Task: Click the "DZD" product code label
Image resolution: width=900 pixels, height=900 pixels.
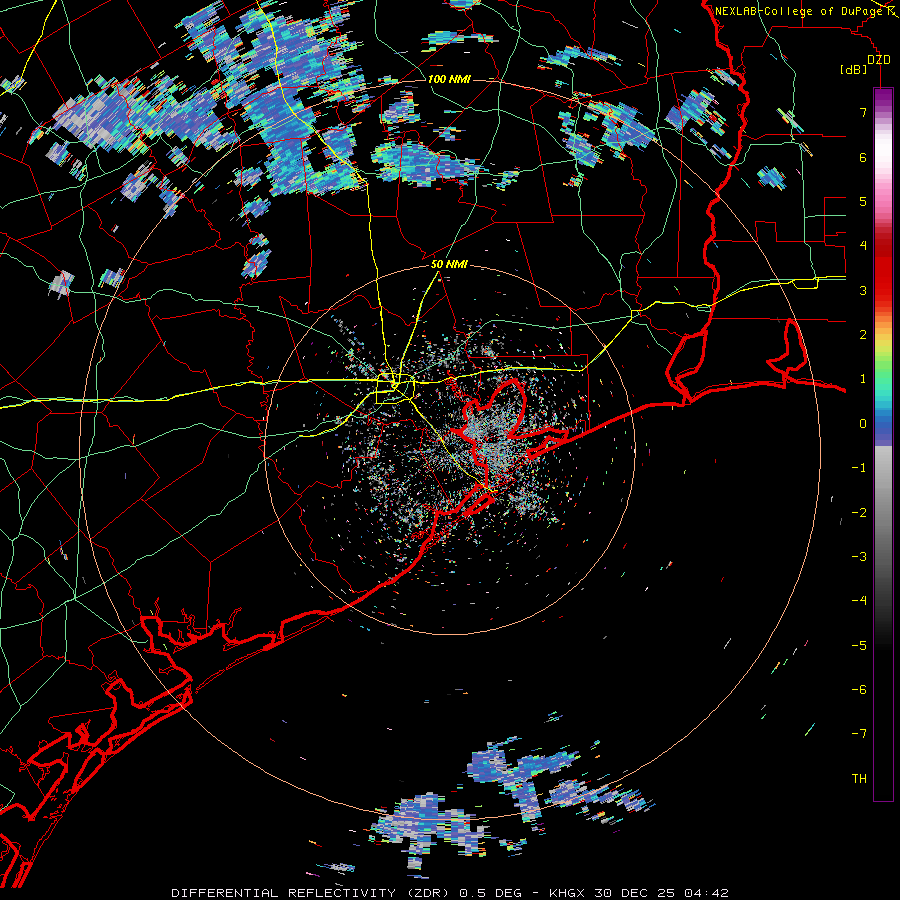Action: [x=878, y=60]
